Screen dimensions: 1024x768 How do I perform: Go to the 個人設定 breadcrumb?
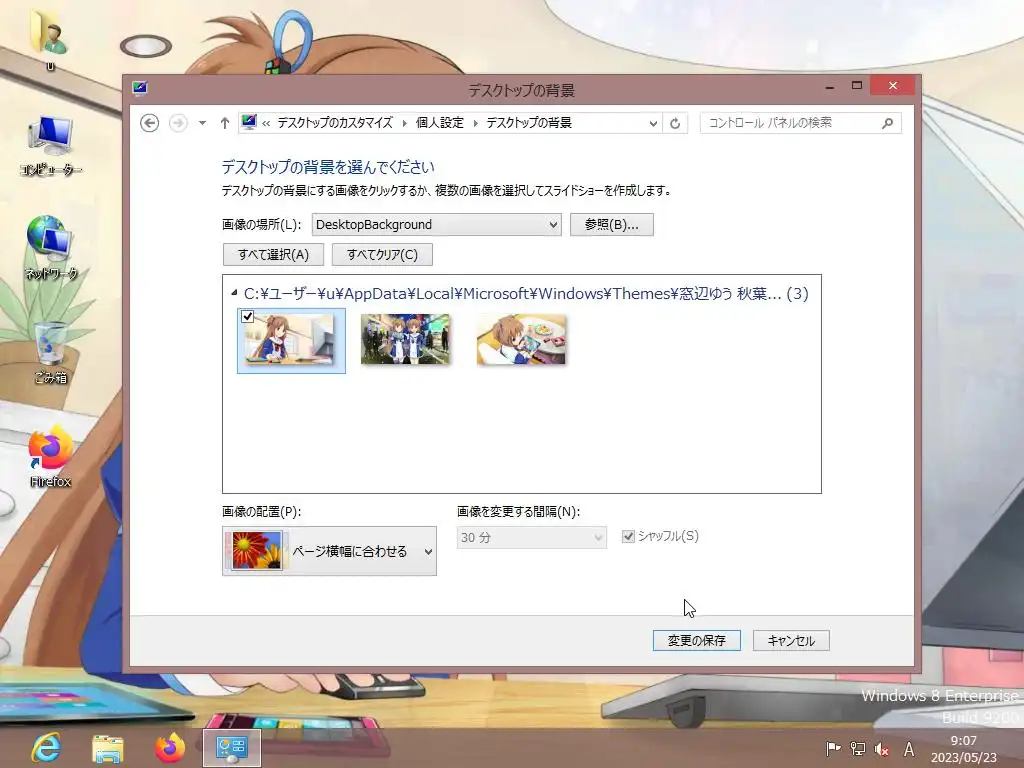(x=440, y=123)
